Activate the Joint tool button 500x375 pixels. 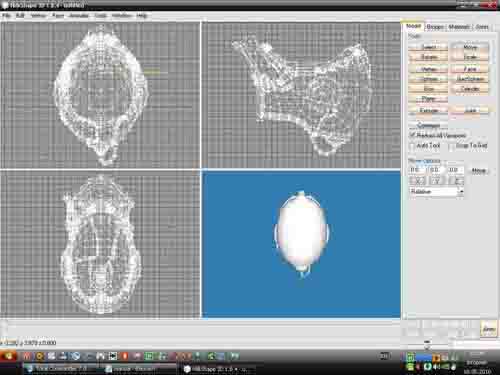[x=470, y=110]
